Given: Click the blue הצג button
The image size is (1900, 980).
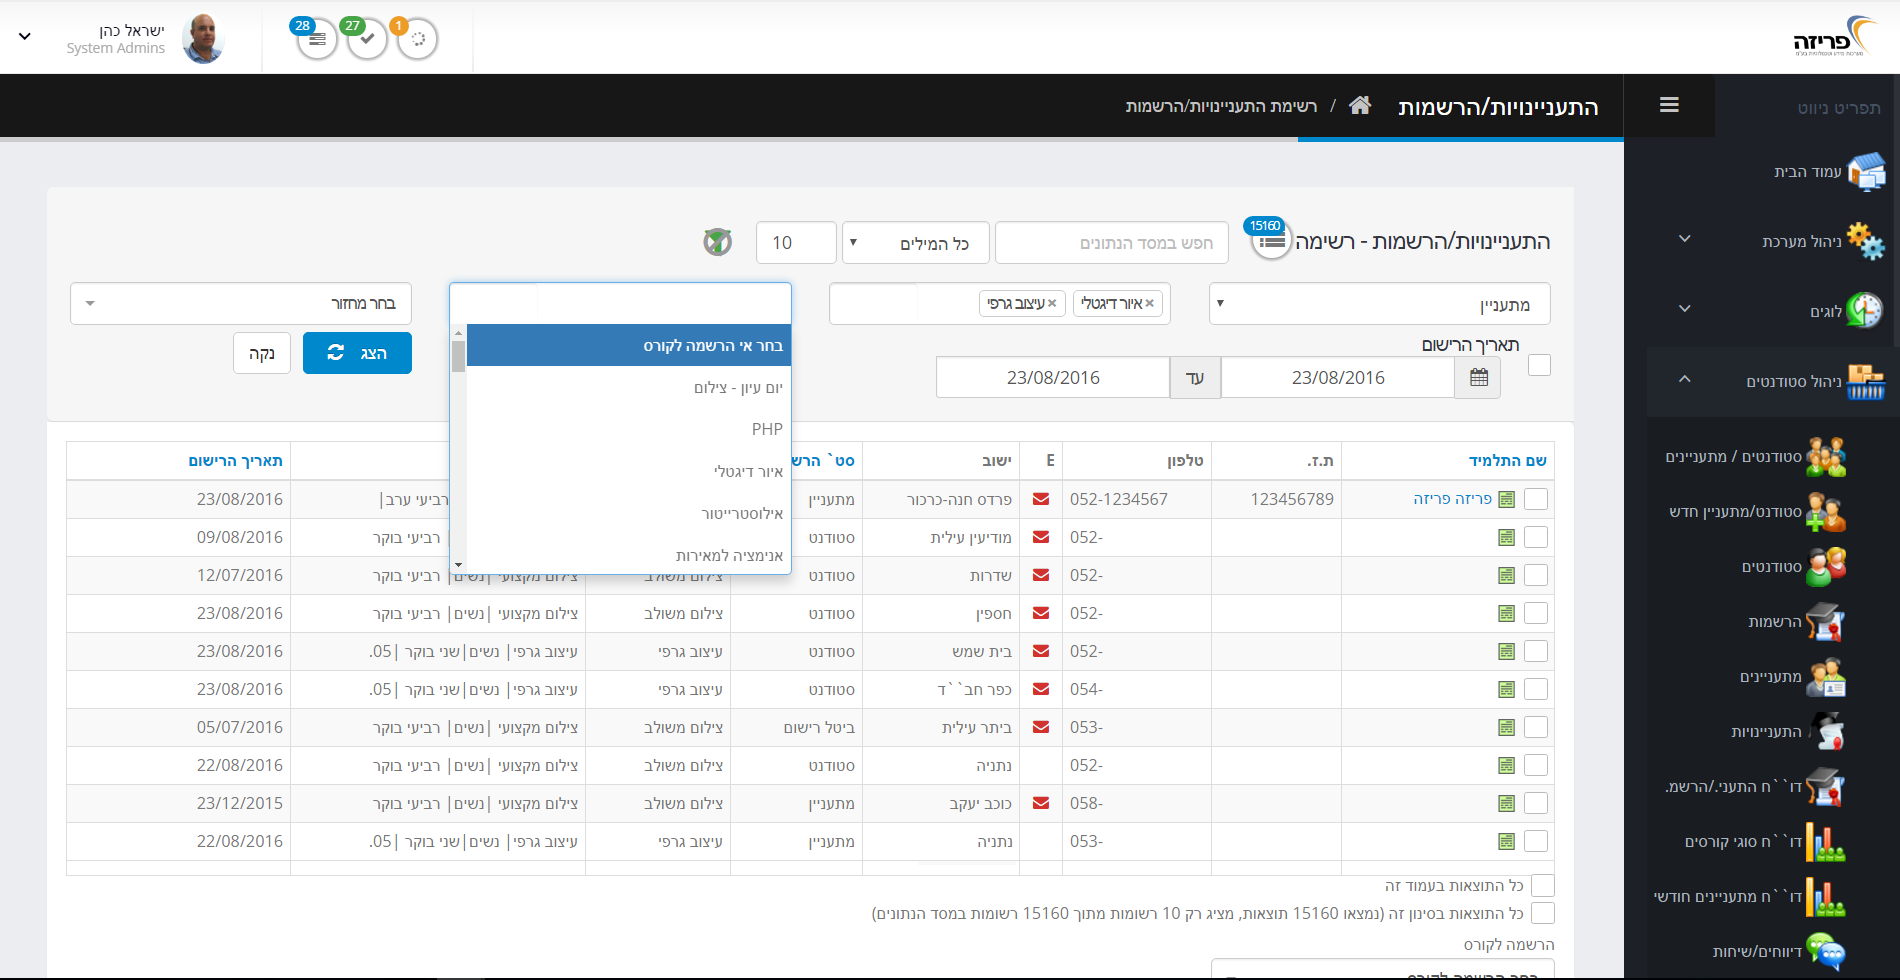Looking at the screenshot, I should (x=357, y=353).
